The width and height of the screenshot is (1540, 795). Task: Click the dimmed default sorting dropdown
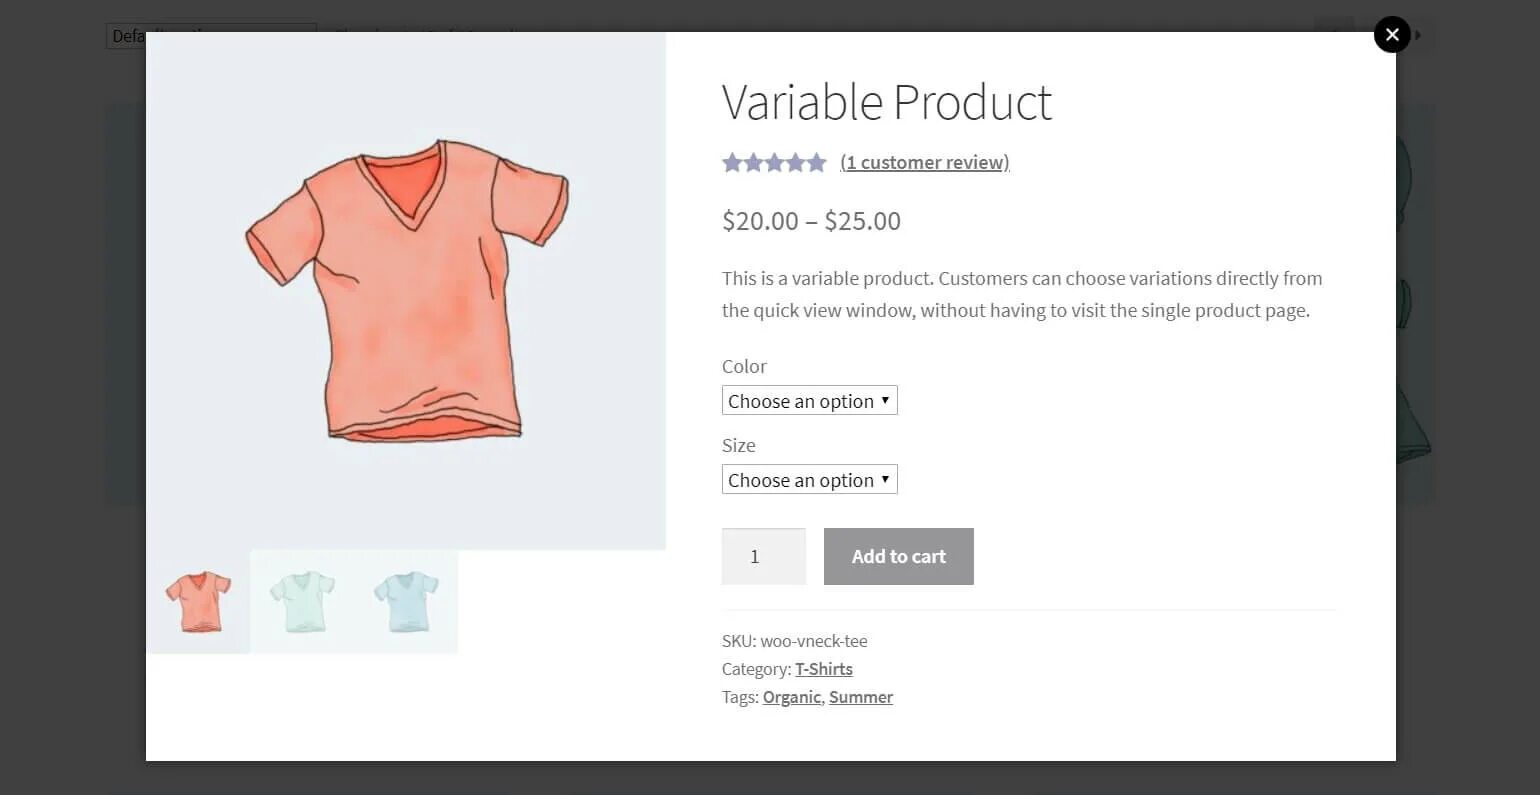click(126, 36)
